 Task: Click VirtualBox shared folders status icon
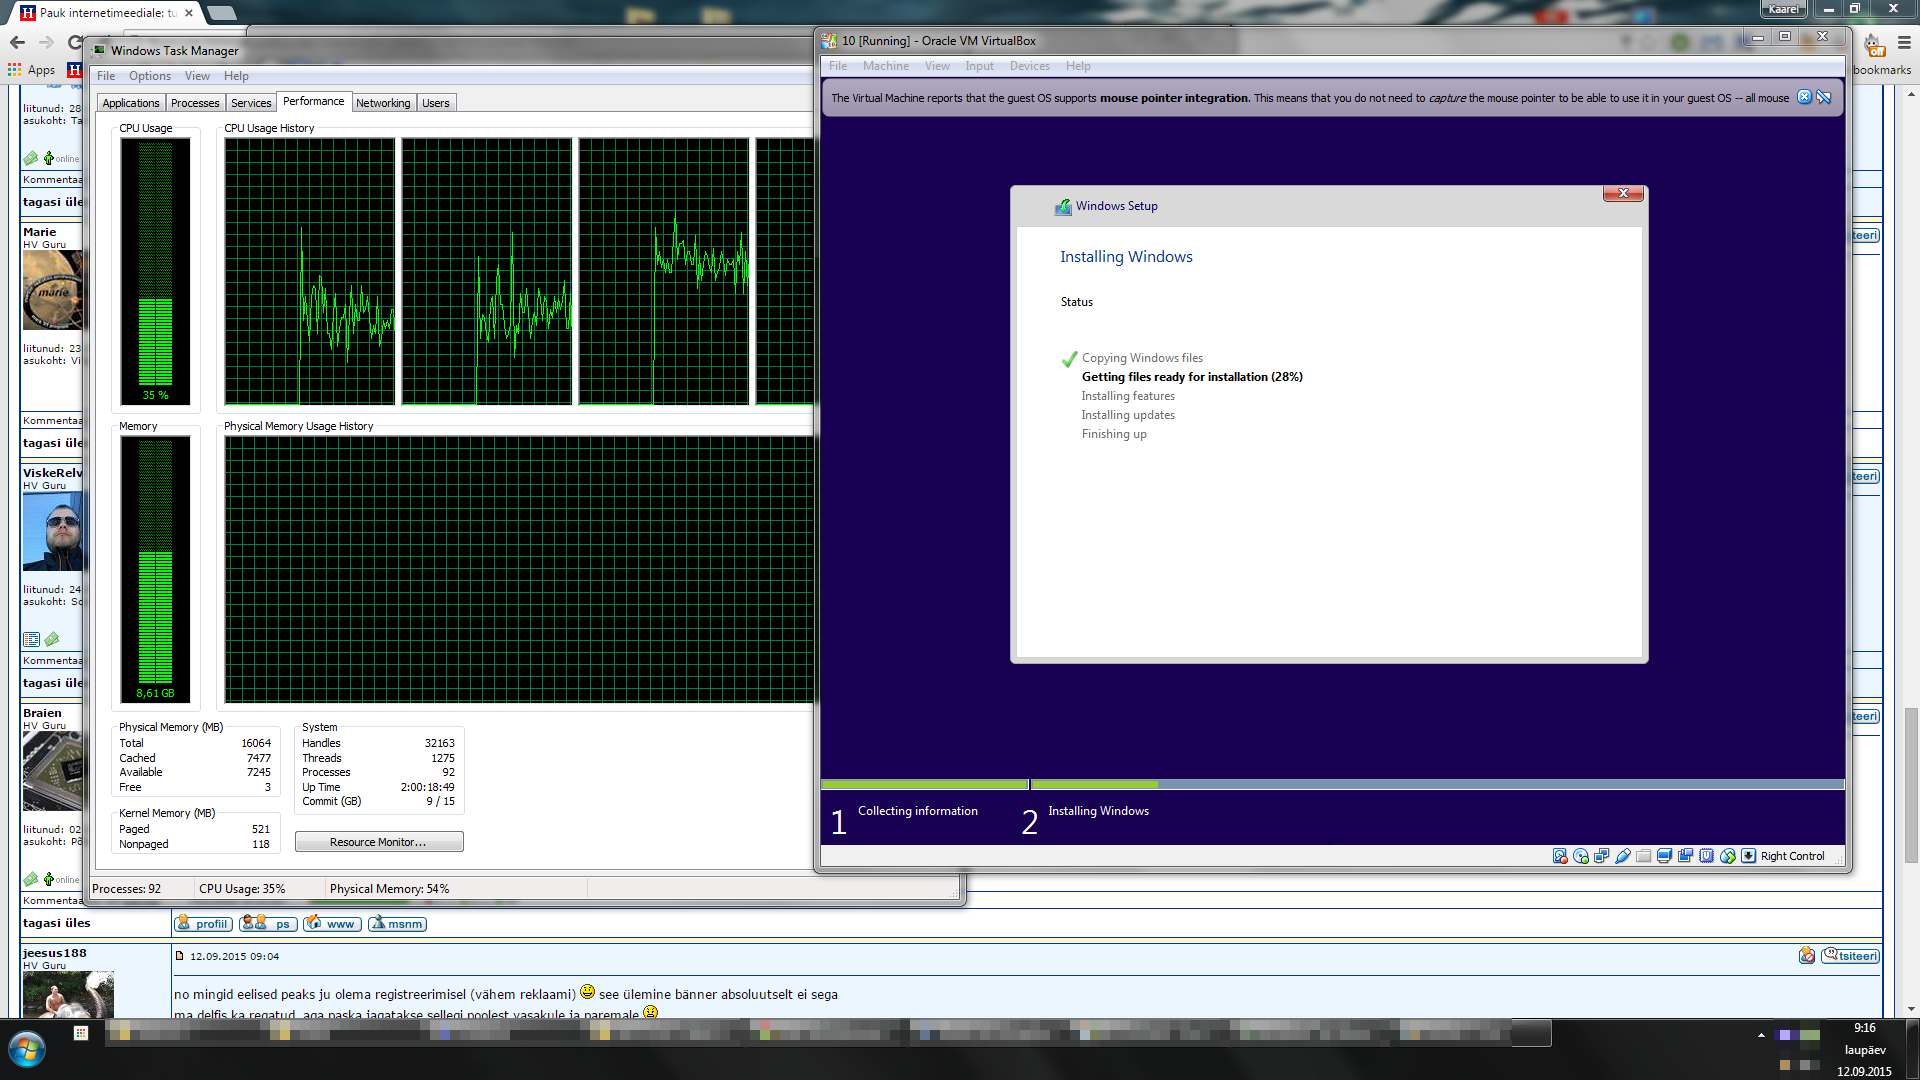pyautogui.click(x=1644, y=856)
